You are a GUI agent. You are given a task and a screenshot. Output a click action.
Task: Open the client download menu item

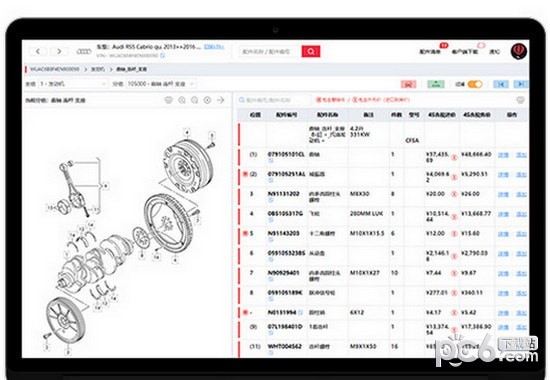point(465,52)
